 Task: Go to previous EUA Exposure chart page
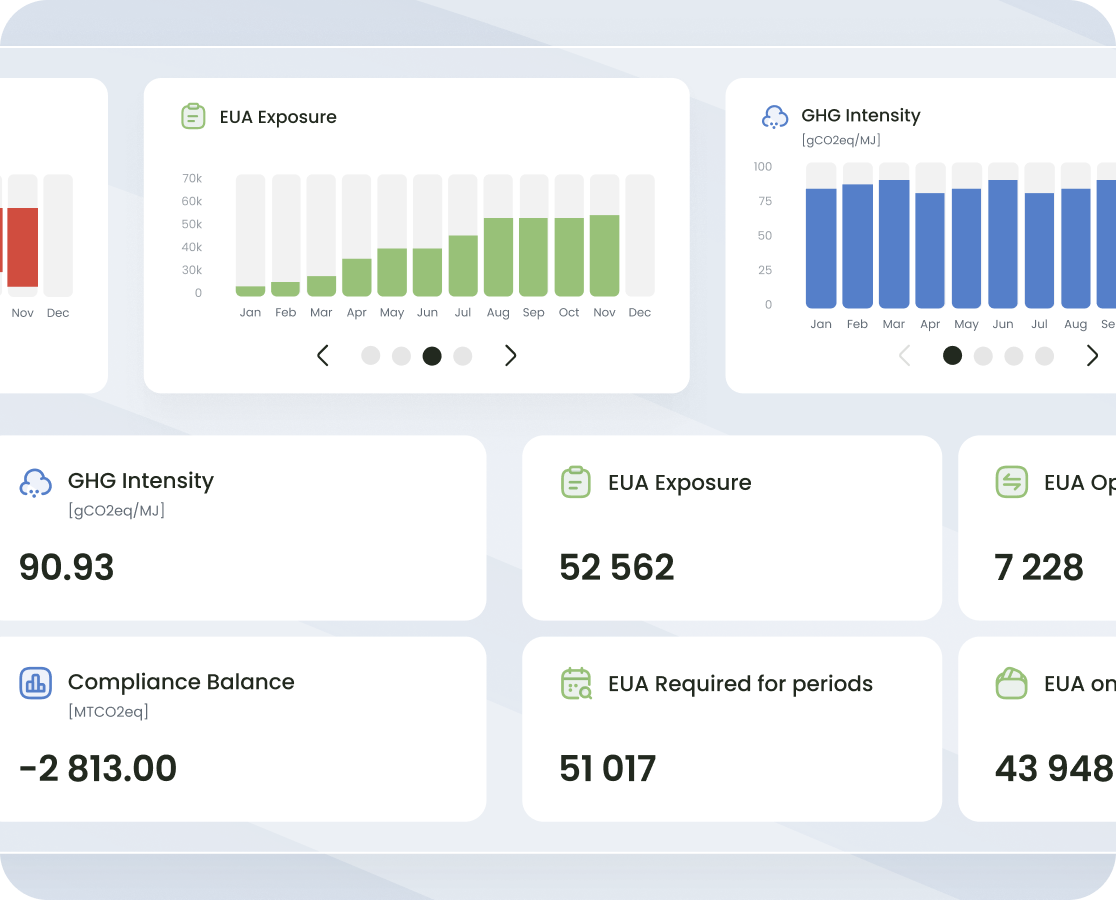coord(323,355)
